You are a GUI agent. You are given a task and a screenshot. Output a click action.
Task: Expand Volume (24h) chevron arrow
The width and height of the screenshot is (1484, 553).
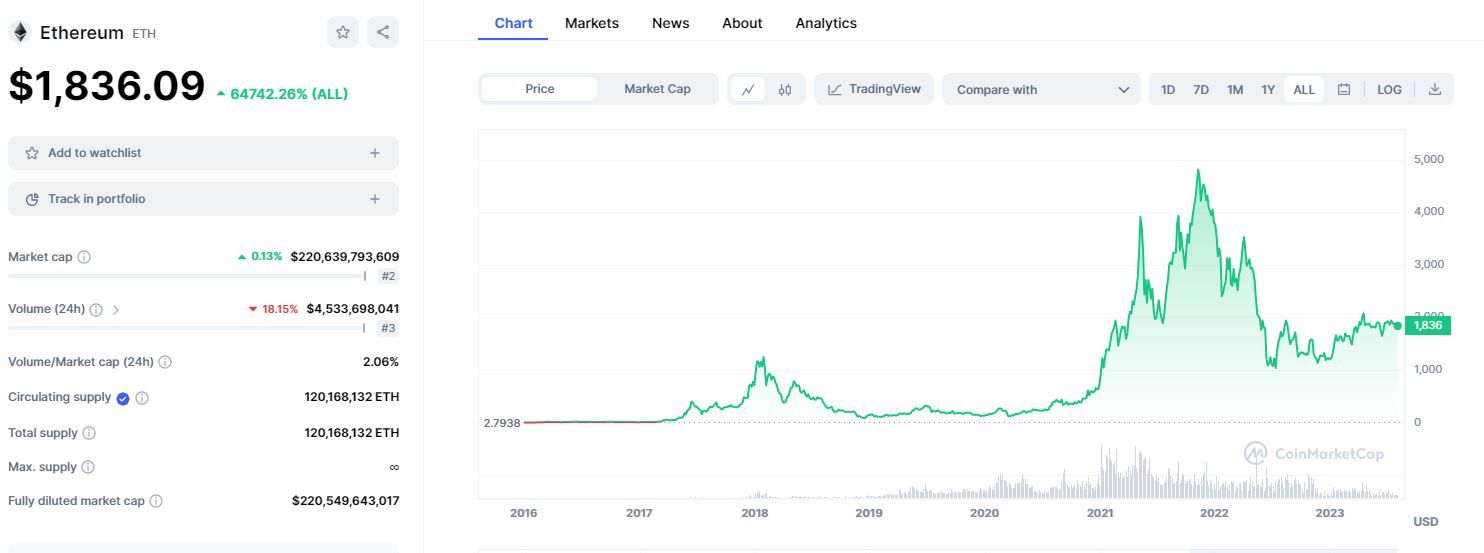pyautogui.click(x=116, y=310)
